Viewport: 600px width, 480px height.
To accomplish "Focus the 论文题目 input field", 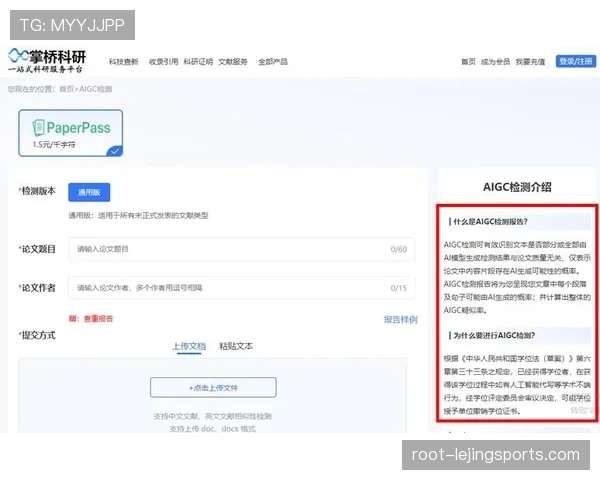I will coord(242,249).
